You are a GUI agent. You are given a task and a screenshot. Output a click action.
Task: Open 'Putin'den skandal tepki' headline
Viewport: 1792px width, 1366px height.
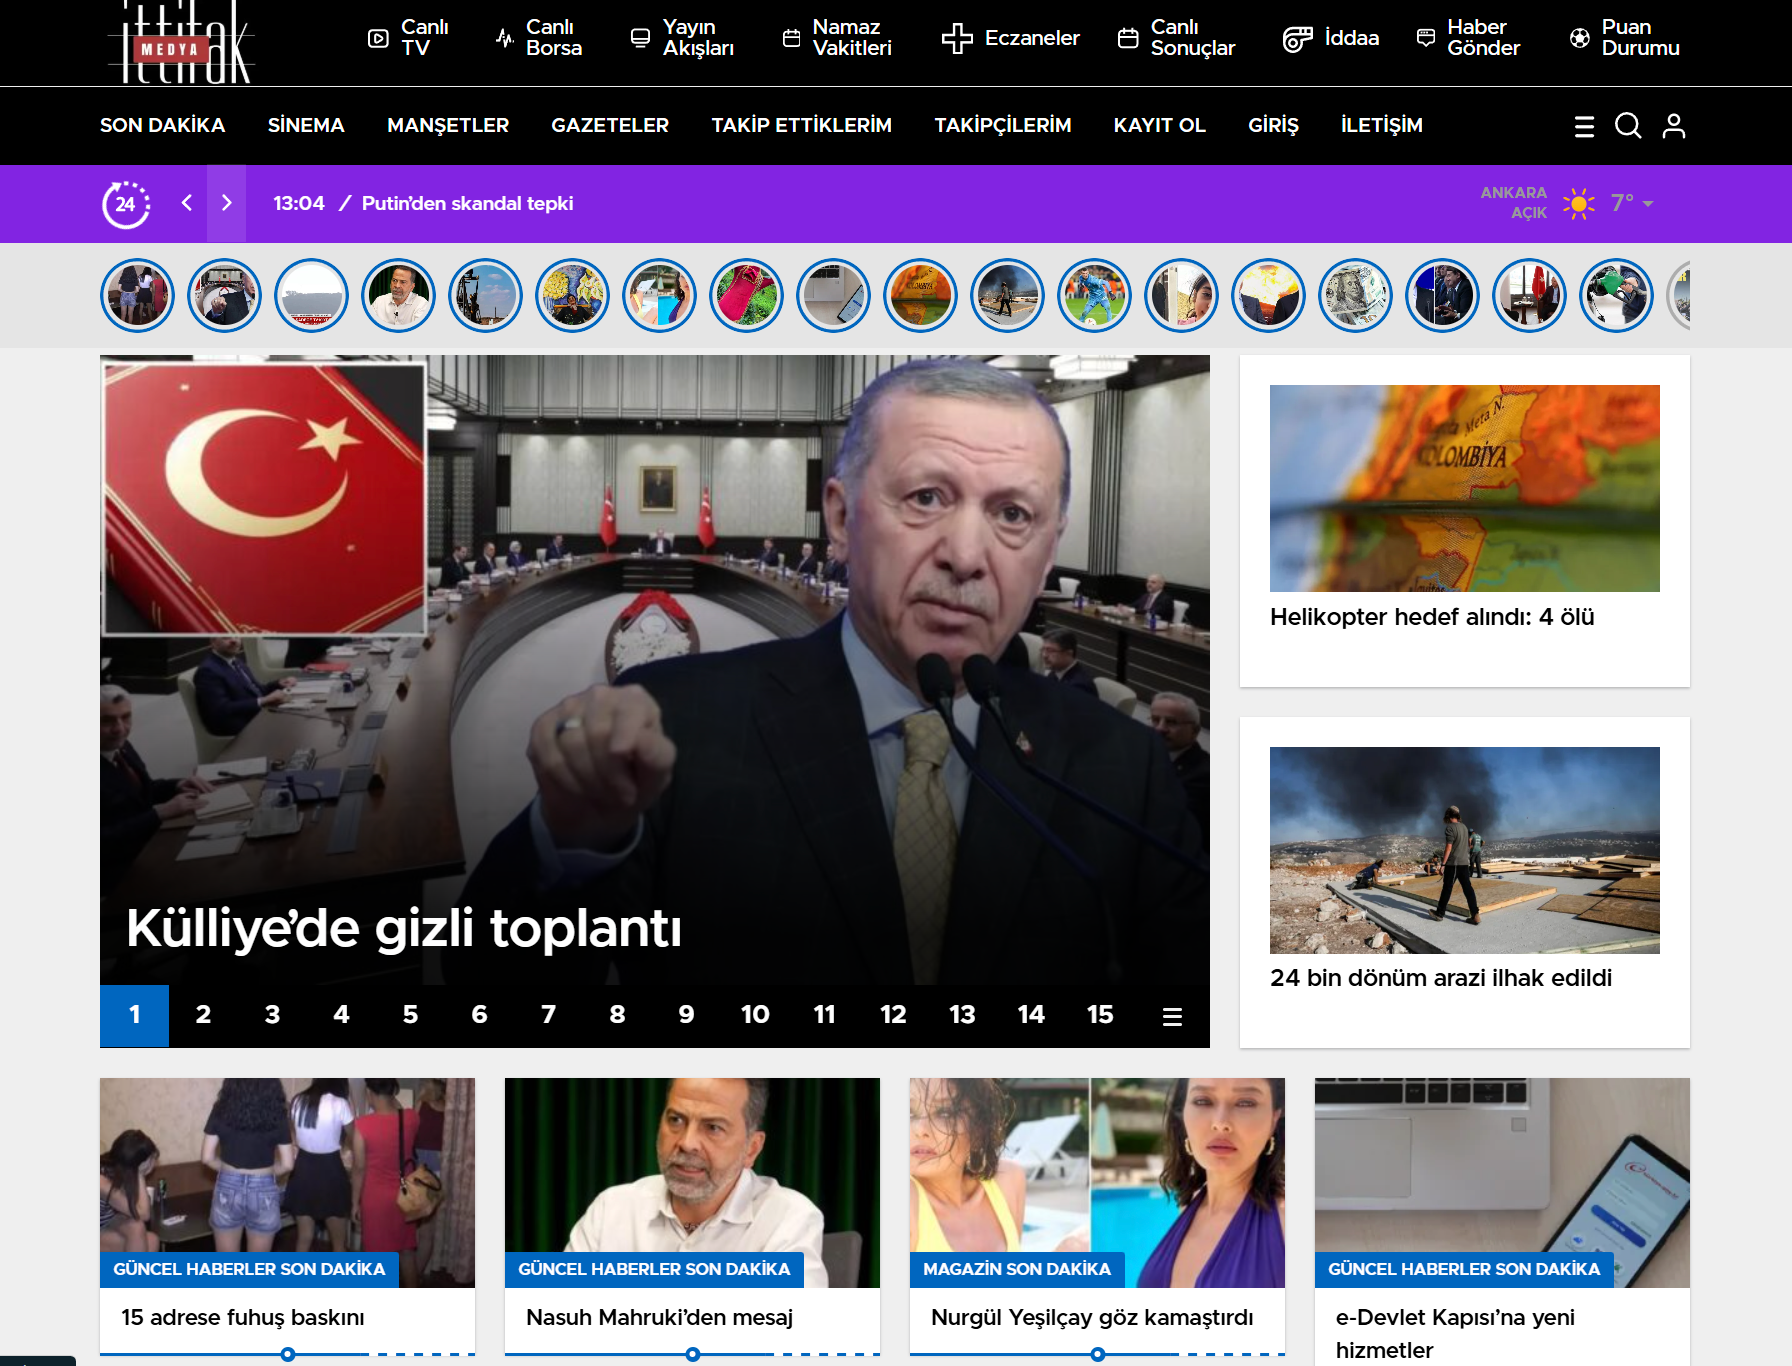pyautogui.click(x=467, y=203)
